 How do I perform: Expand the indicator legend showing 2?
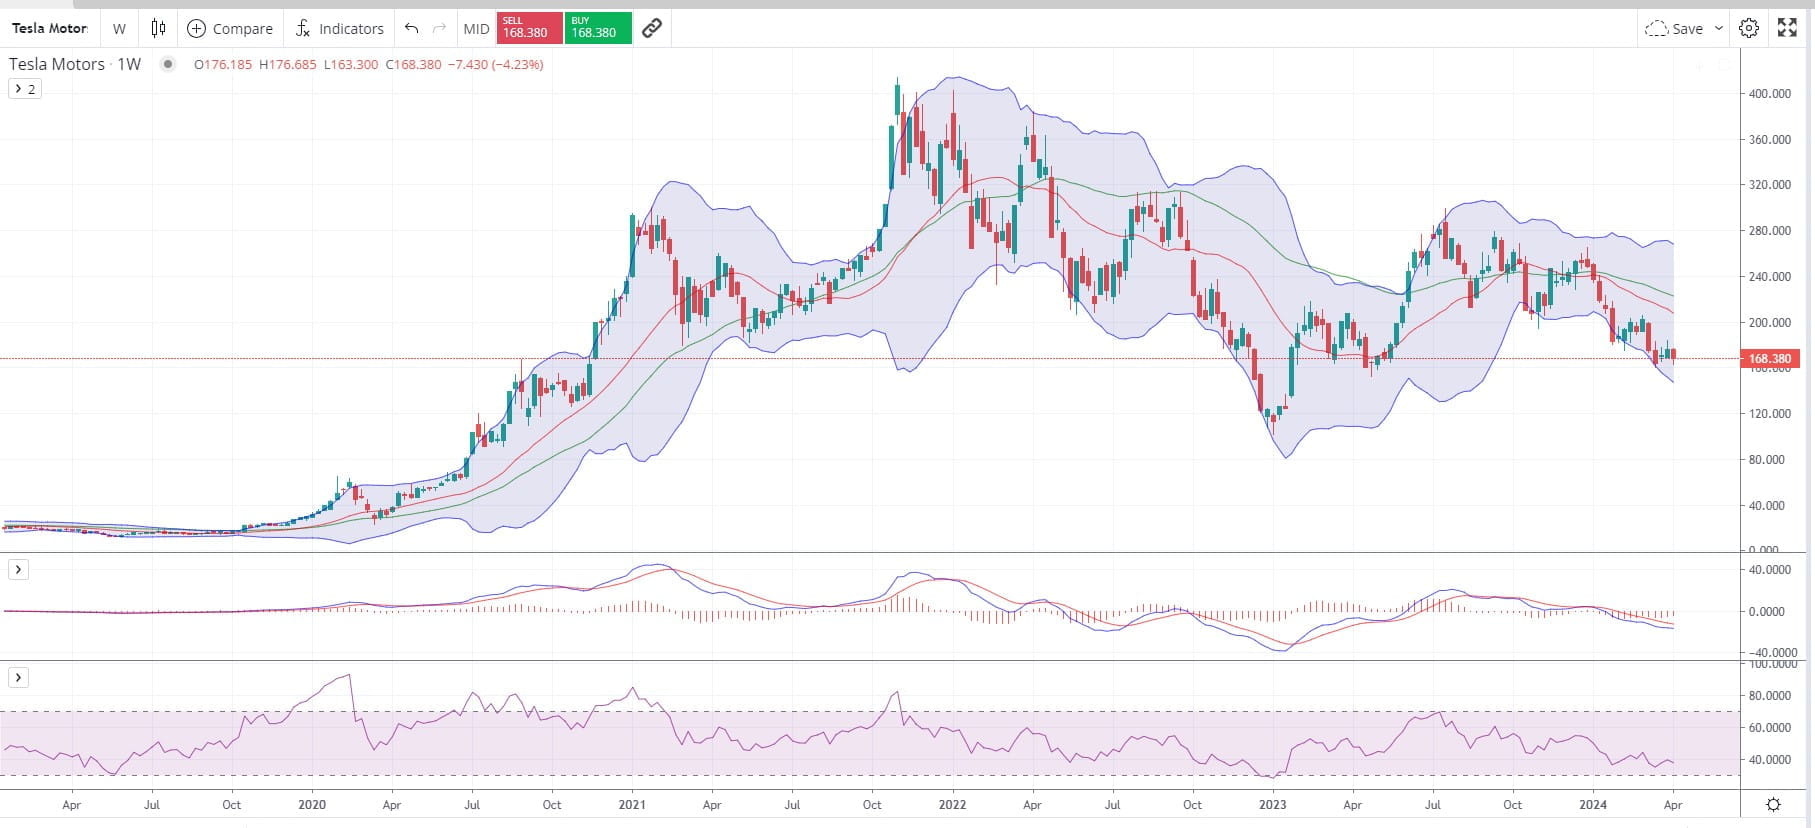[x=25, y=89]
